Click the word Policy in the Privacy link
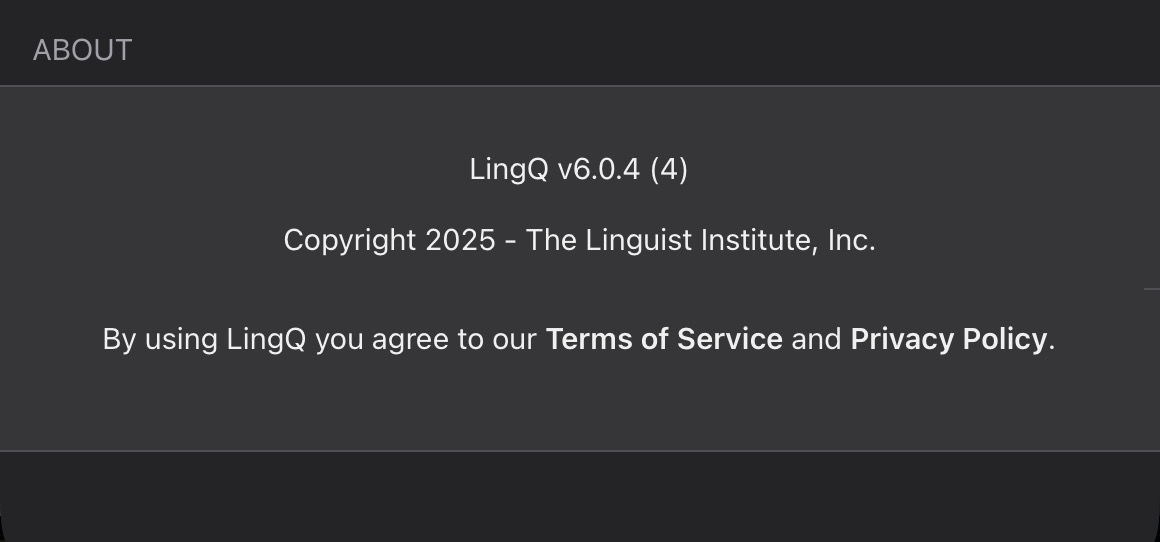 click(1004, 339)
